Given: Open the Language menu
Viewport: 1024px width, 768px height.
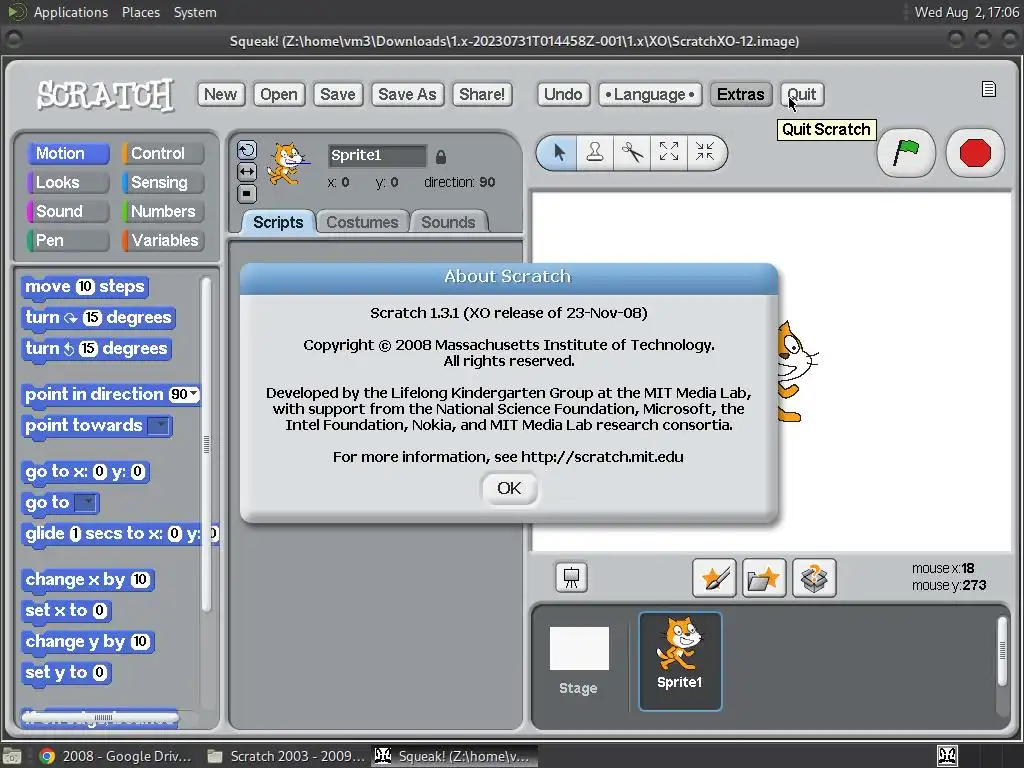Looking at the screenshot, I should (x=650, y=94).
